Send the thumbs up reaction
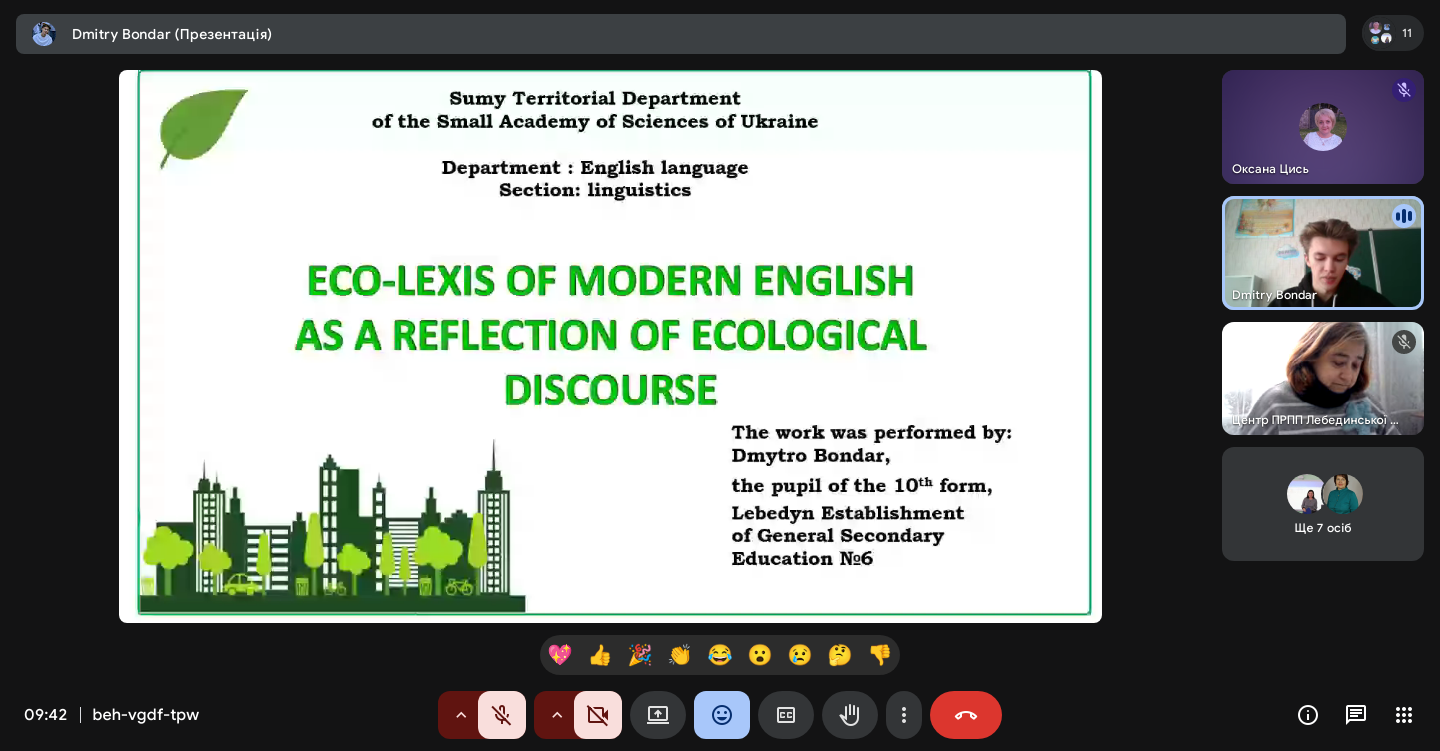1440x751 pixels. [x=600, y=655]
